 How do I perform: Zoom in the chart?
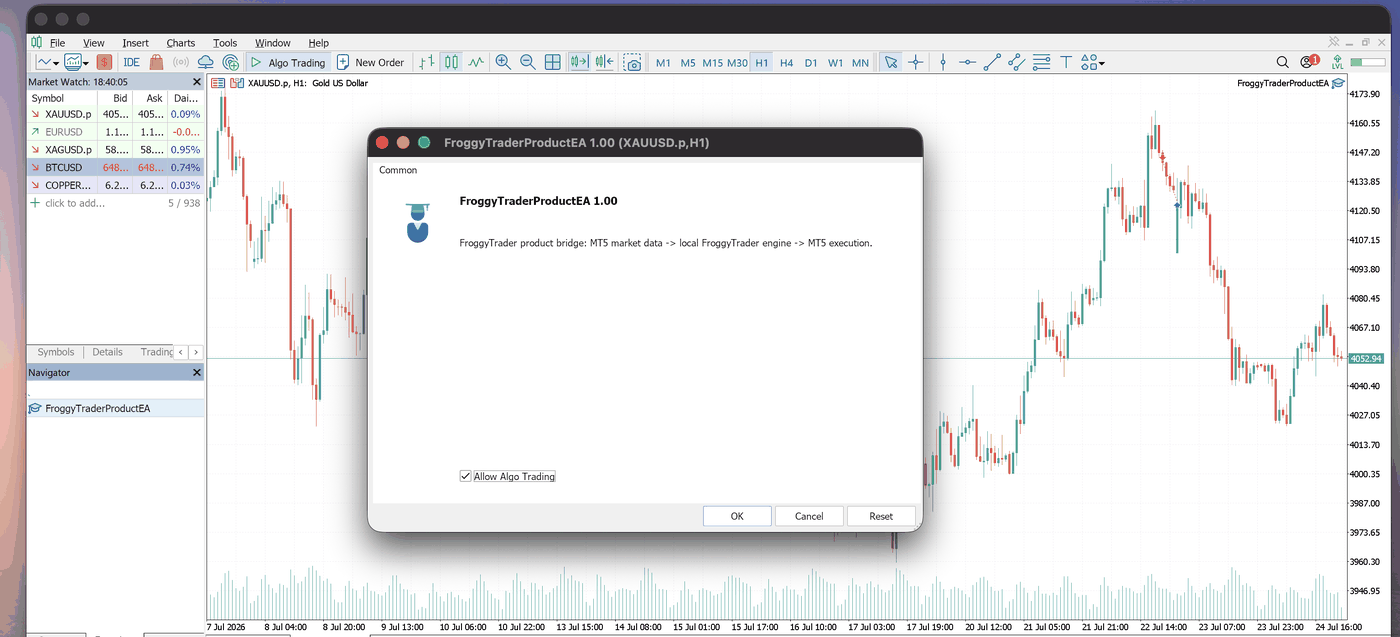pos(503,62)
